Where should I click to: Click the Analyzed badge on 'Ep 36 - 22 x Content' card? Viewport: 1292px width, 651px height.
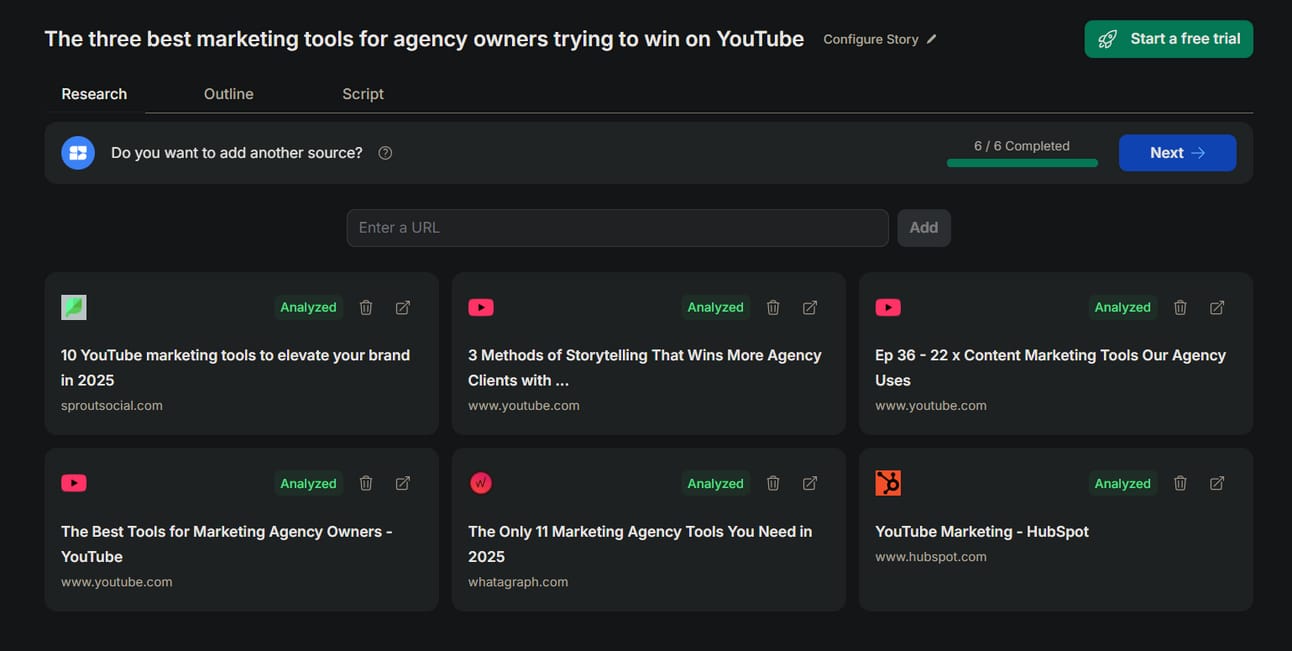pos(1122,308)
